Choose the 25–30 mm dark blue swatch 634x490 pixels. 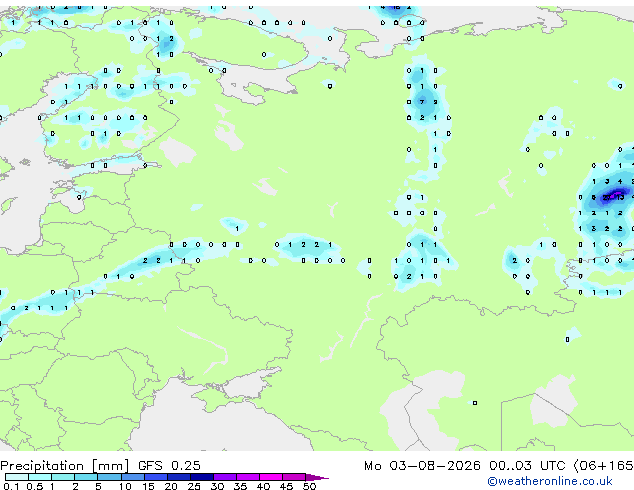(202, 477)
